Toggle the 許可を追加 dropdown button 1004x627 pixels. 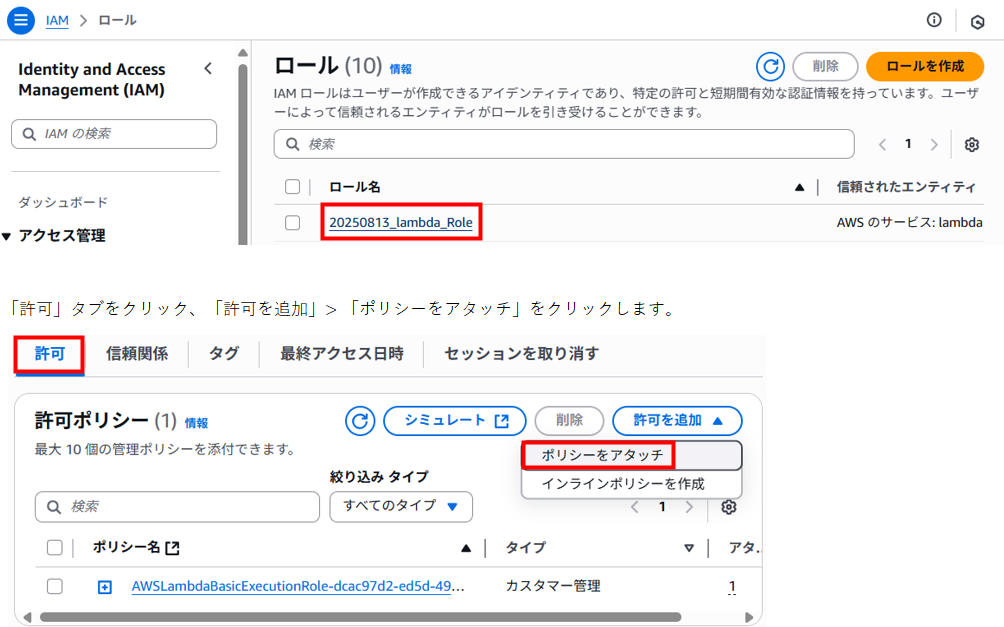(x=677, y=421)
